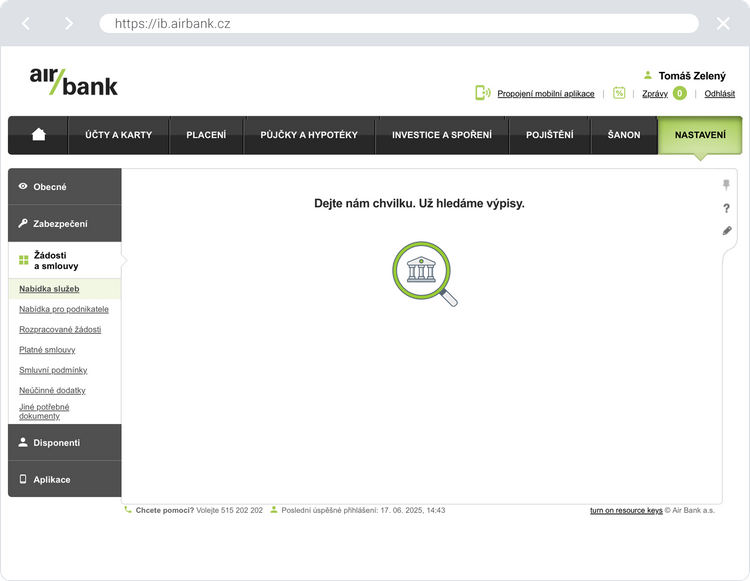Open the Pojištění menu tab
Image resolution: width=750 pixels, height=581 pixels.
pyautogui.click(x=550, y=135)
